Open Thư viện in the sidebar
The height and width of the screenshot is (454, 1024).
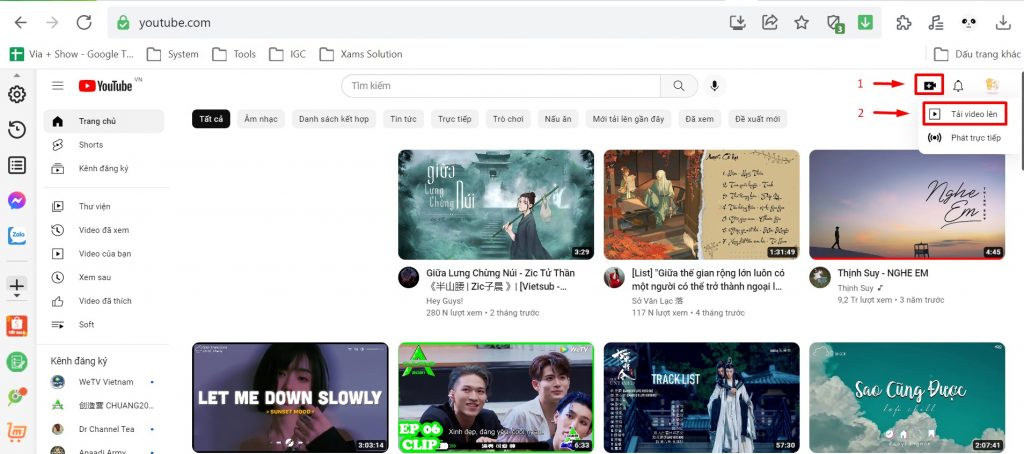(x=104, y=206)
